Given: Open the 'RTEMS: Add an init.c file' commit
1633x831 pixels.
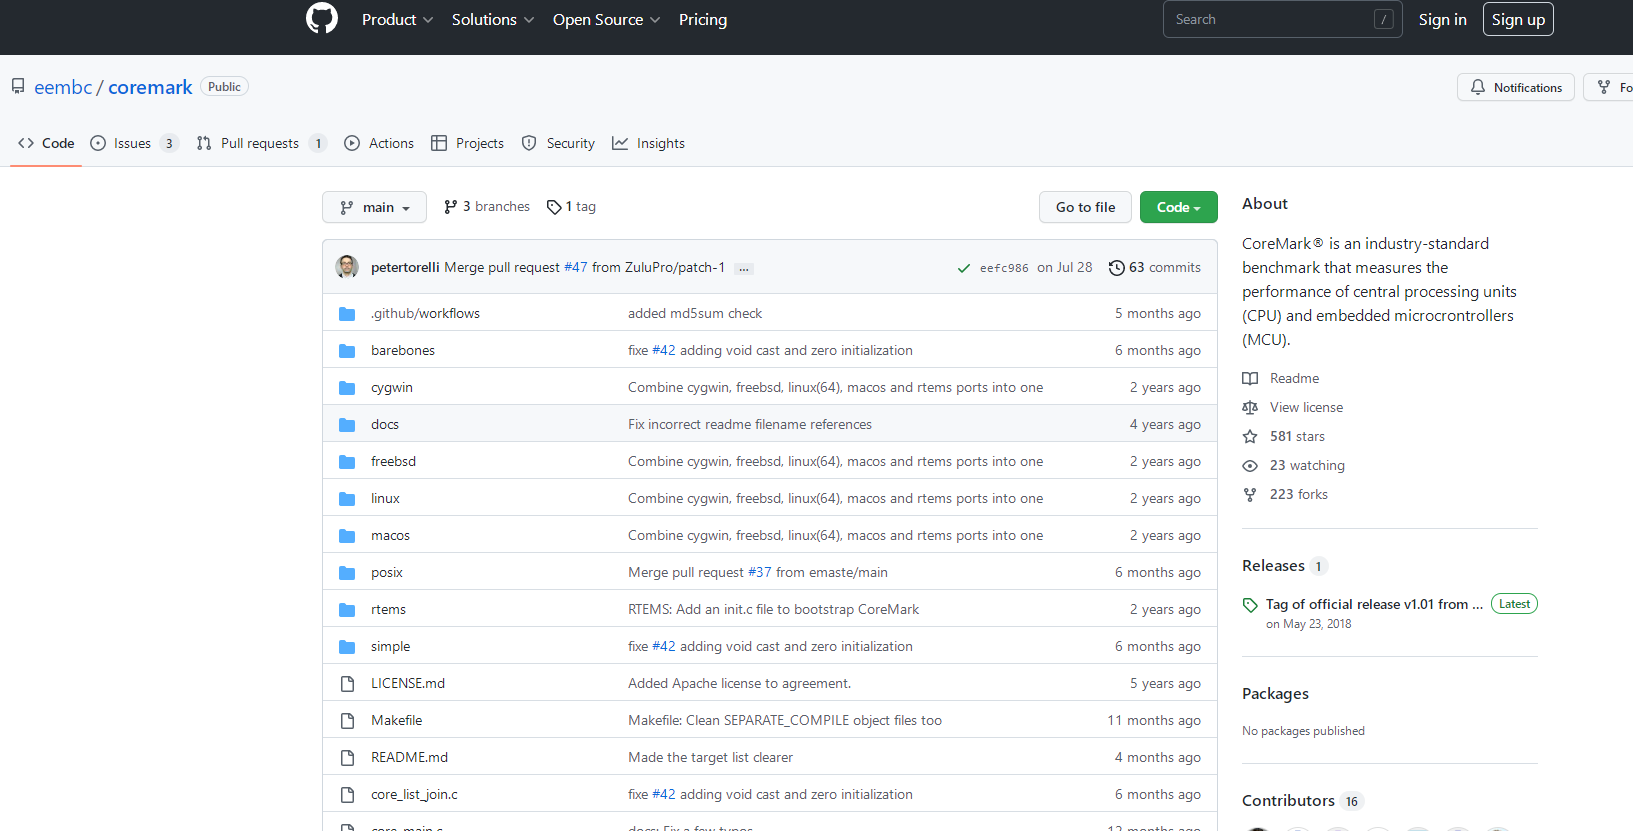Looking at the screenshot, I should pos(773,609).
